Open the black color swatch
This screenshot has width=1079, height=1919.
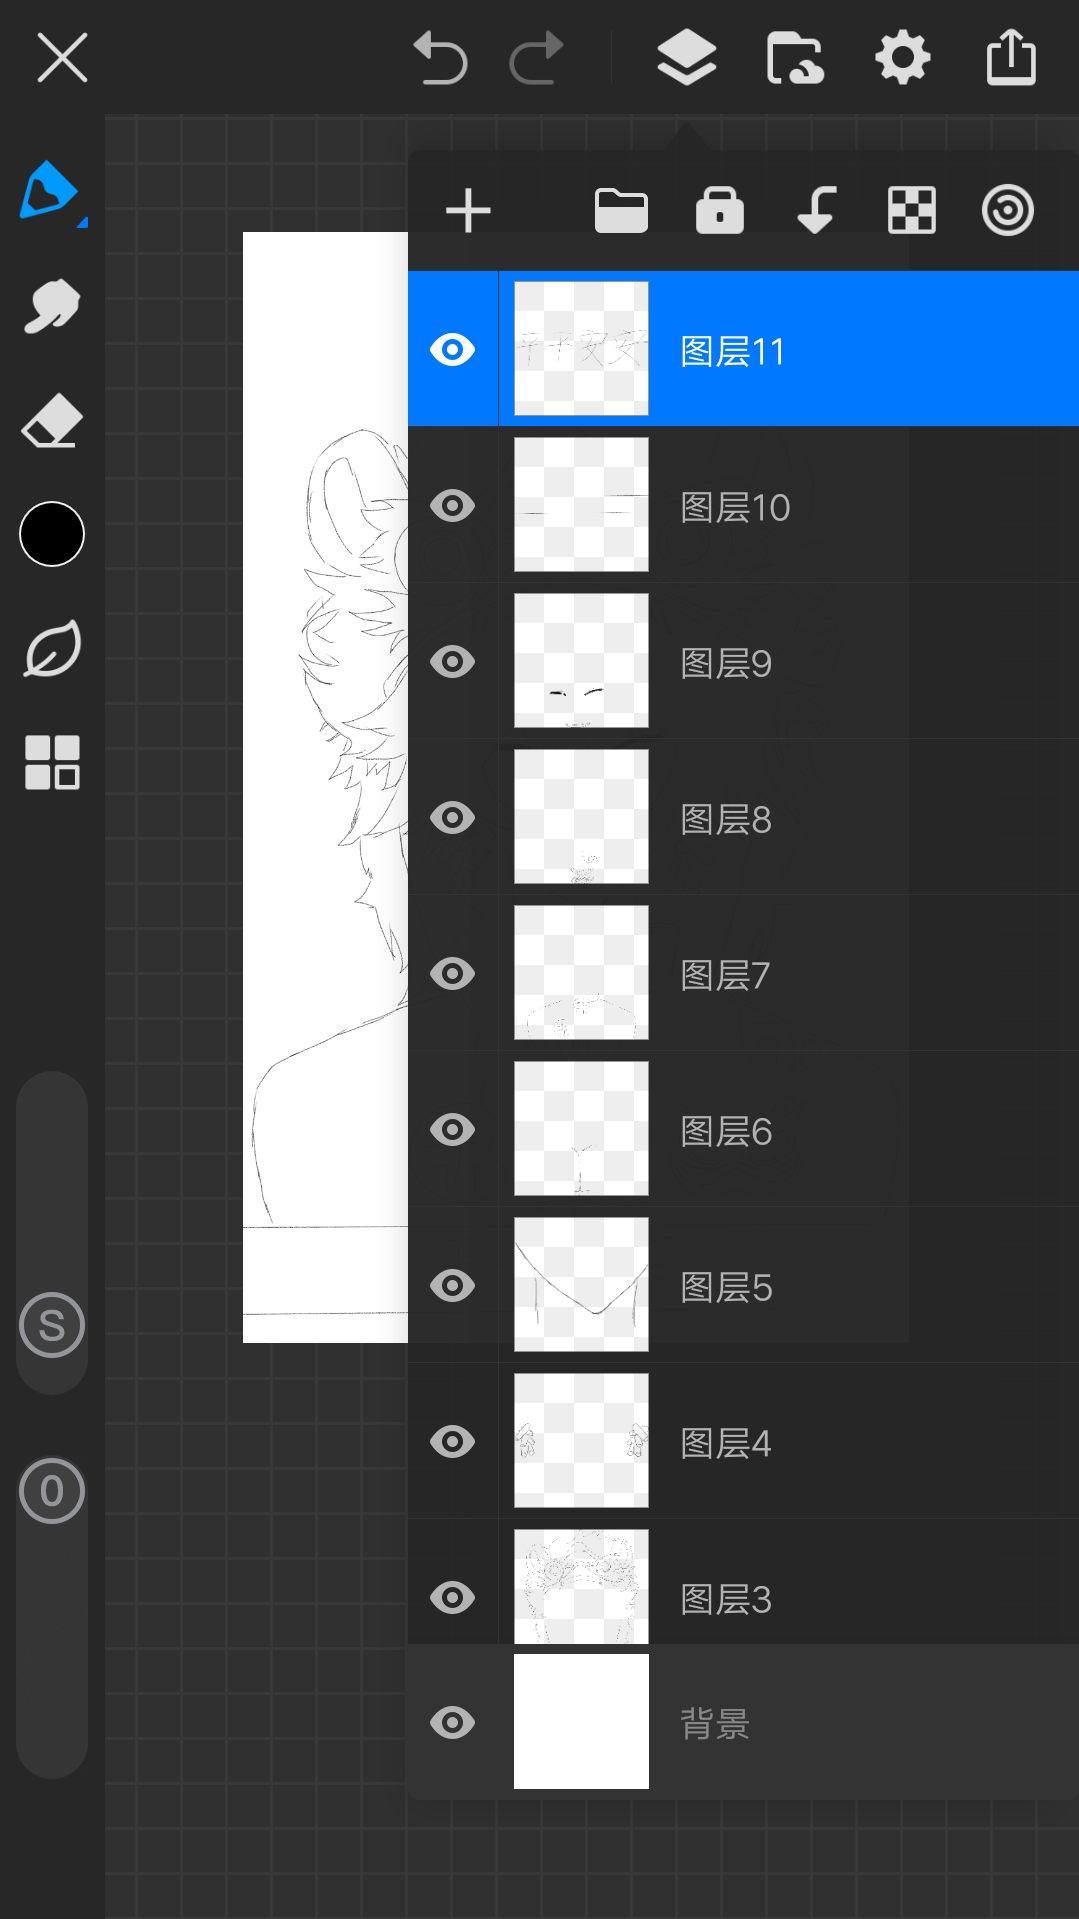pyautogui.click(x=52, y=534)
